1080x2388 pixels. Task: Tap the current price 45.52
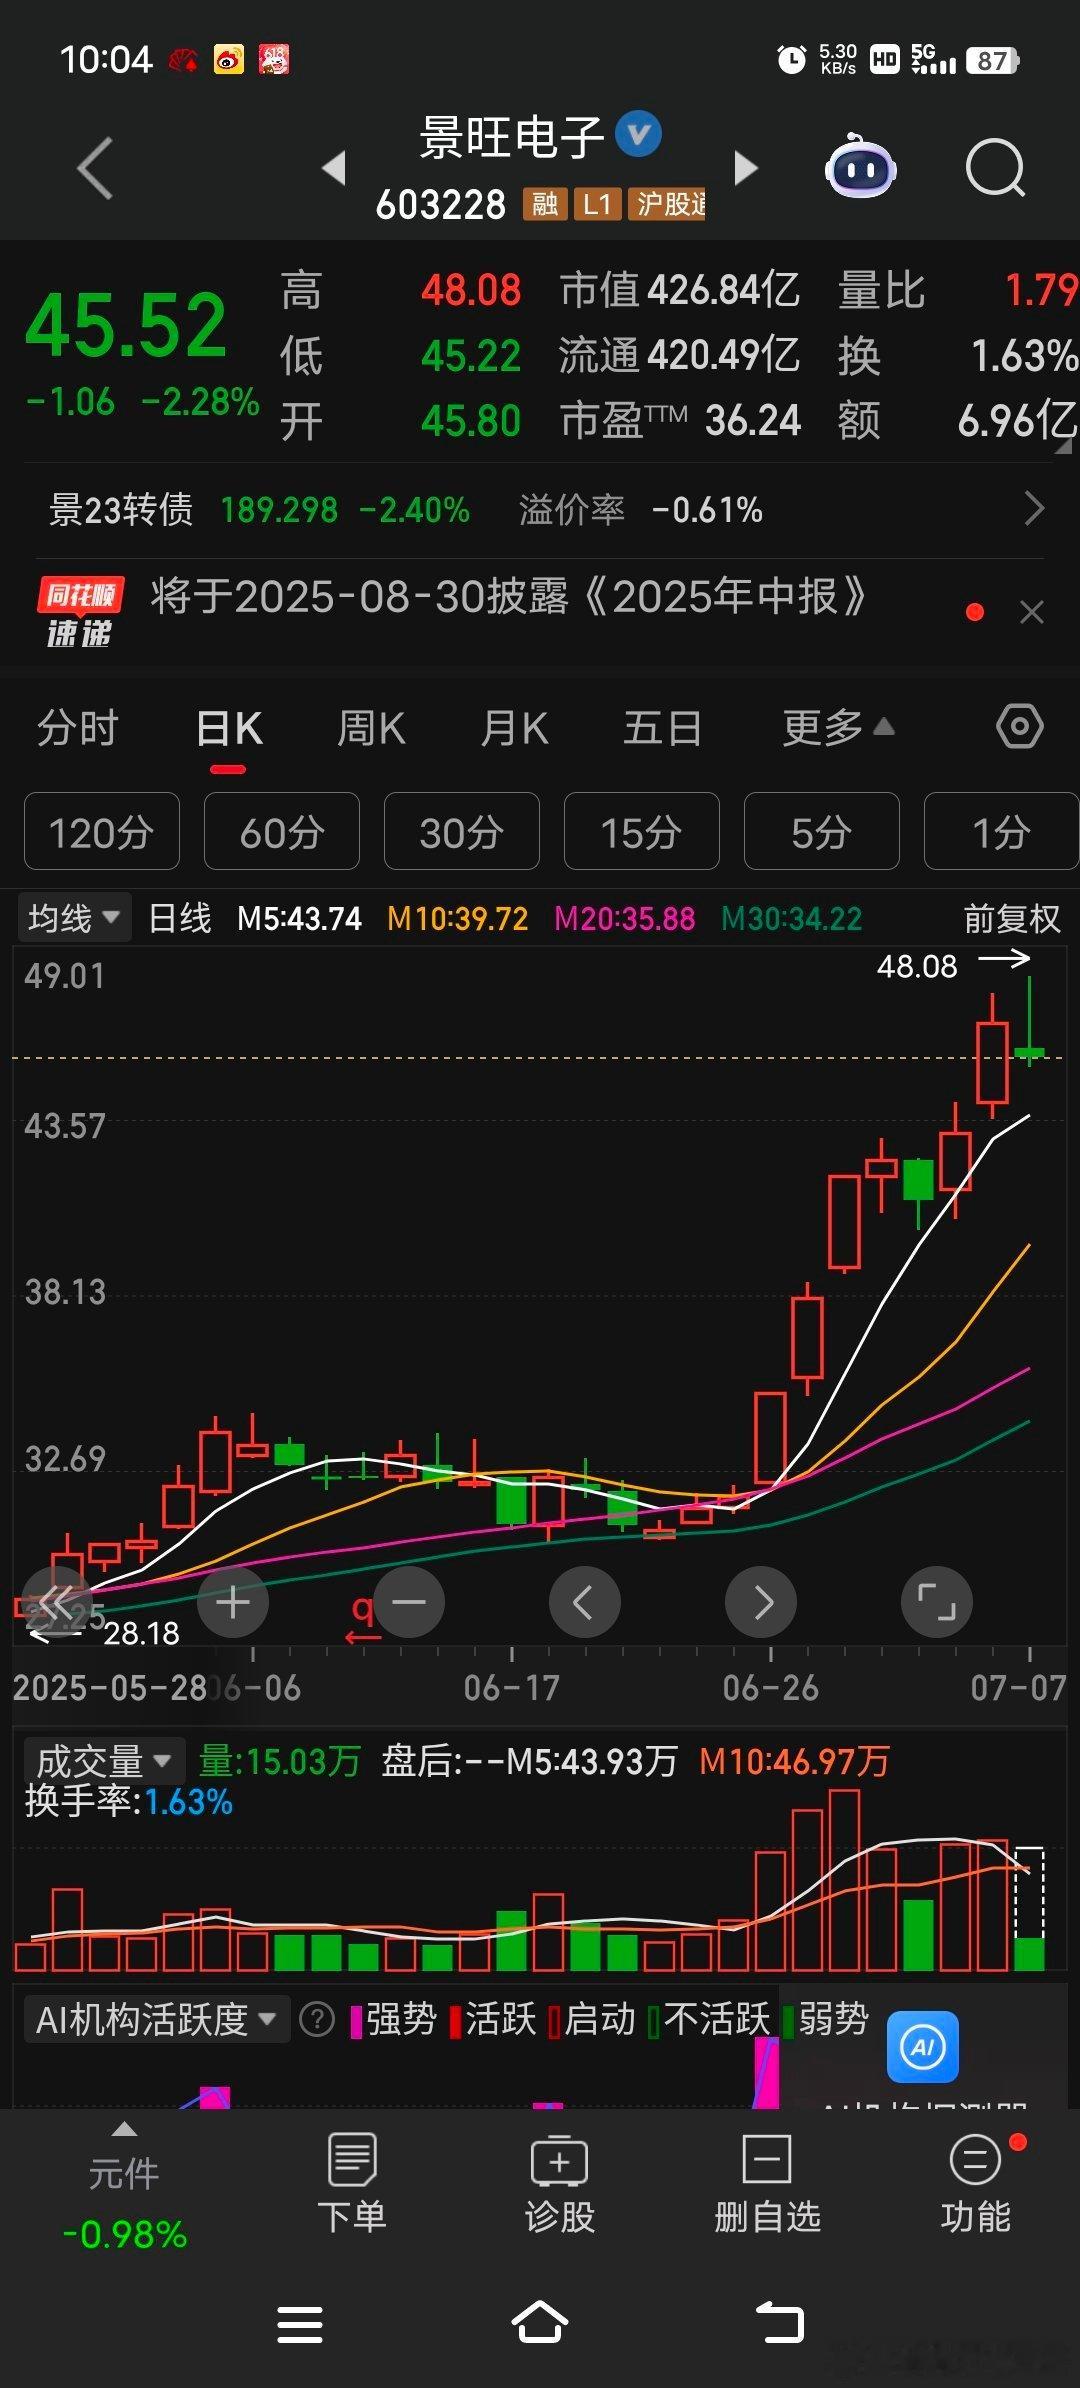pos(126,325)
